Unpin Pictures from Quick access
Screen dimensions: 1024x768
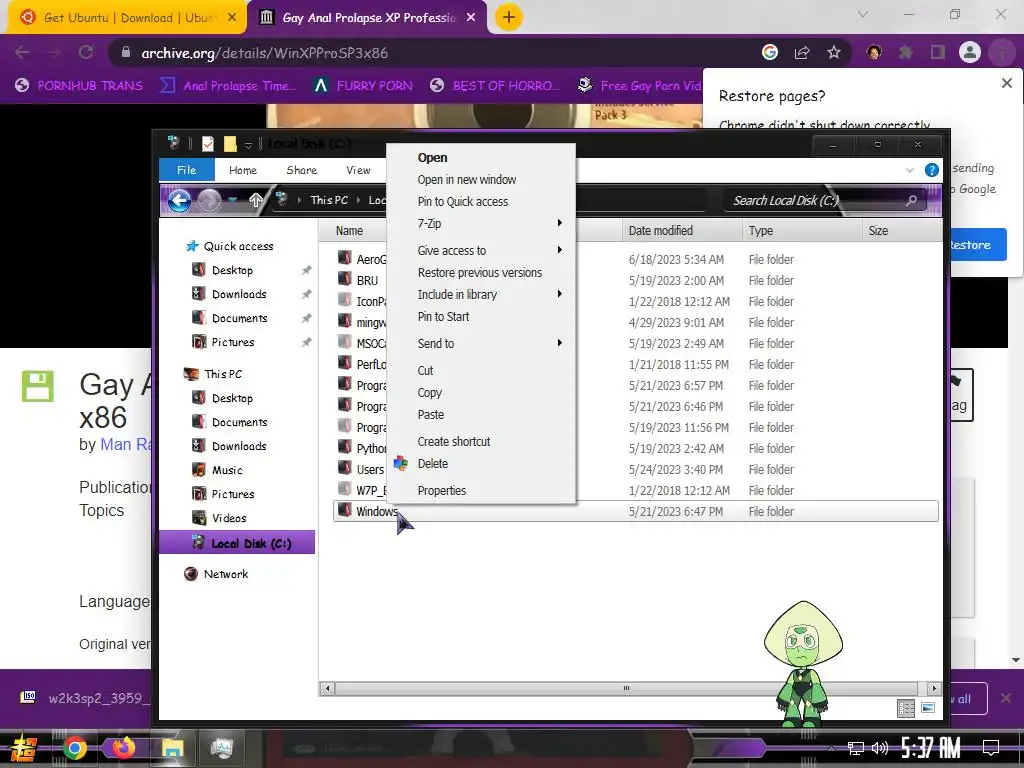coord(306,342)
